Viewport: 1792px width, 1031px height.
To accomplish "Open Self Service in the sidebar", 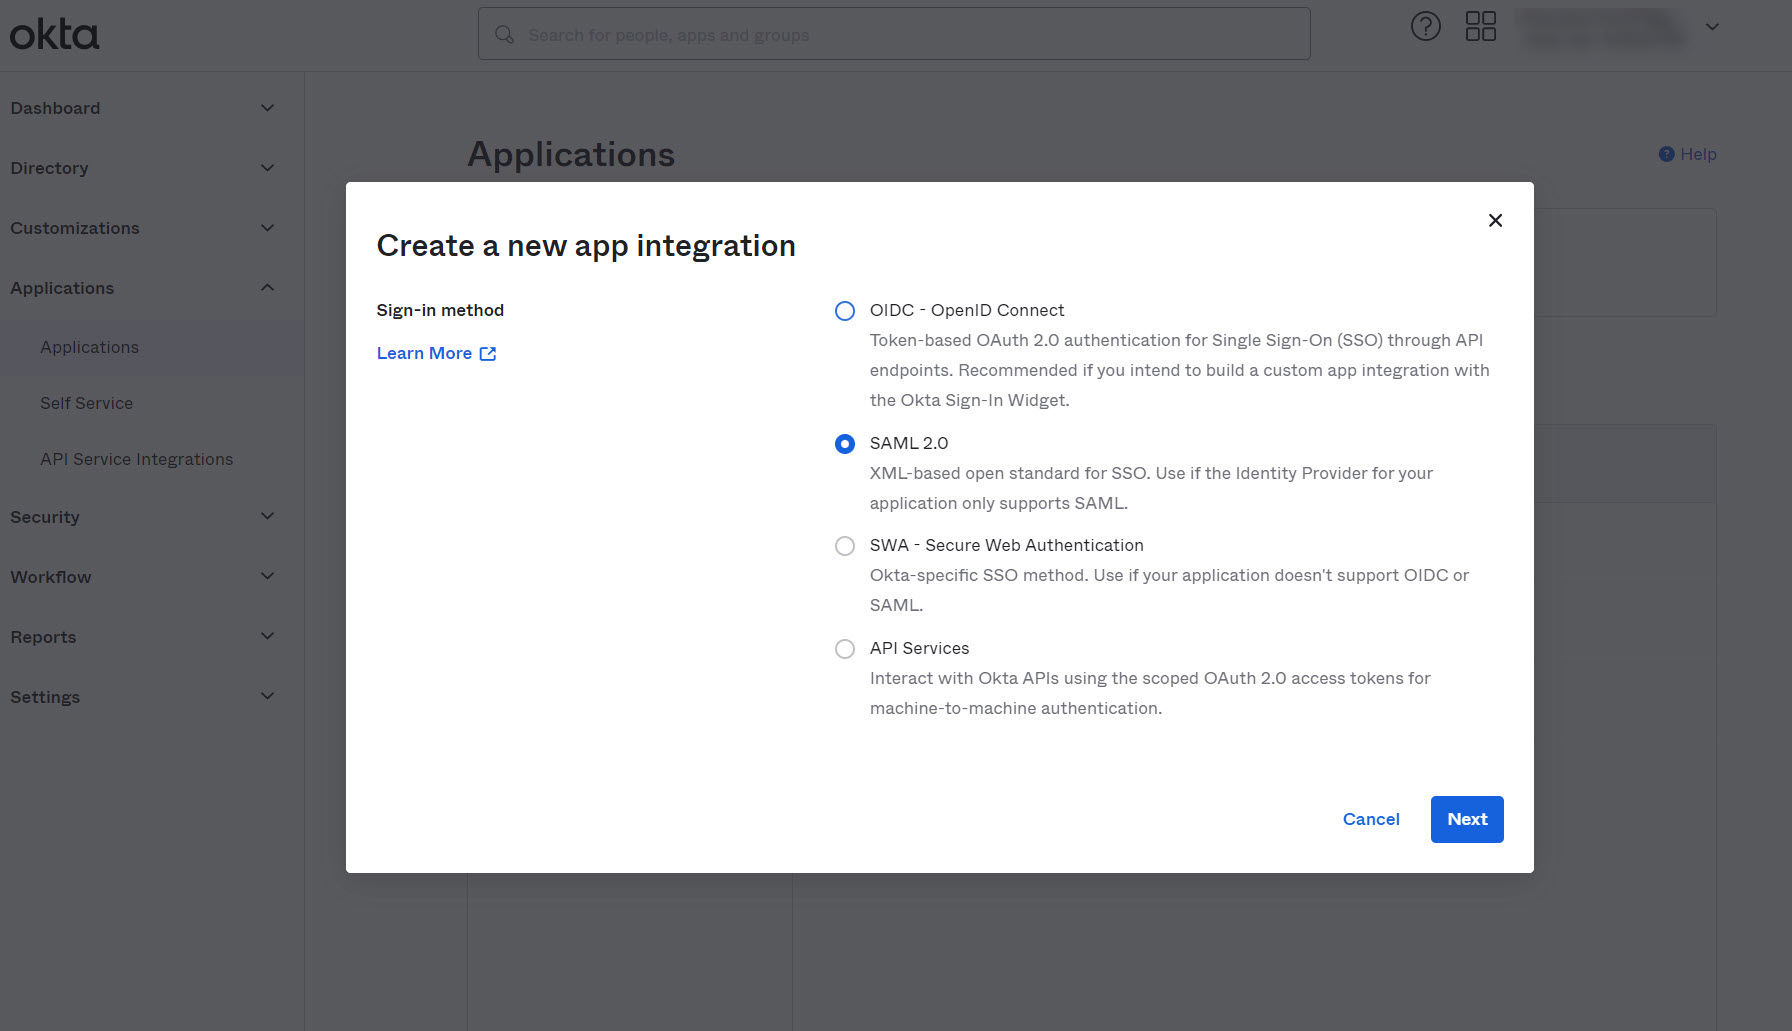I will tap(86, 403).
